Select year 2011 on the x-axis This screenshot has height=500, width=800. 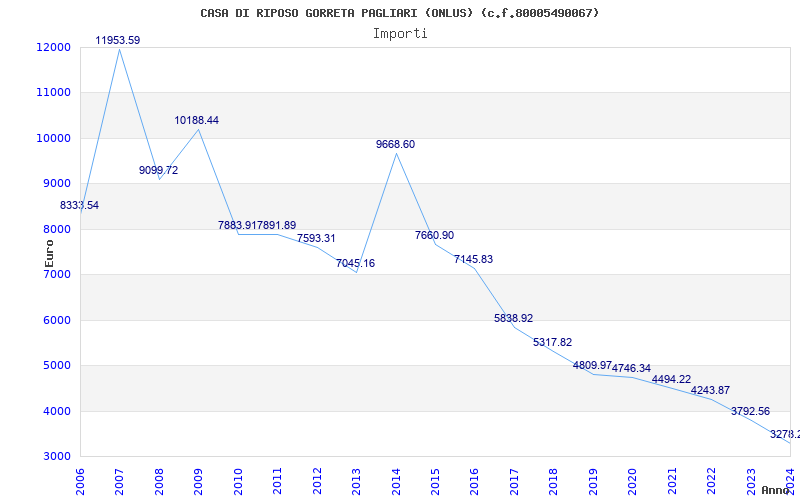point(277,481)
